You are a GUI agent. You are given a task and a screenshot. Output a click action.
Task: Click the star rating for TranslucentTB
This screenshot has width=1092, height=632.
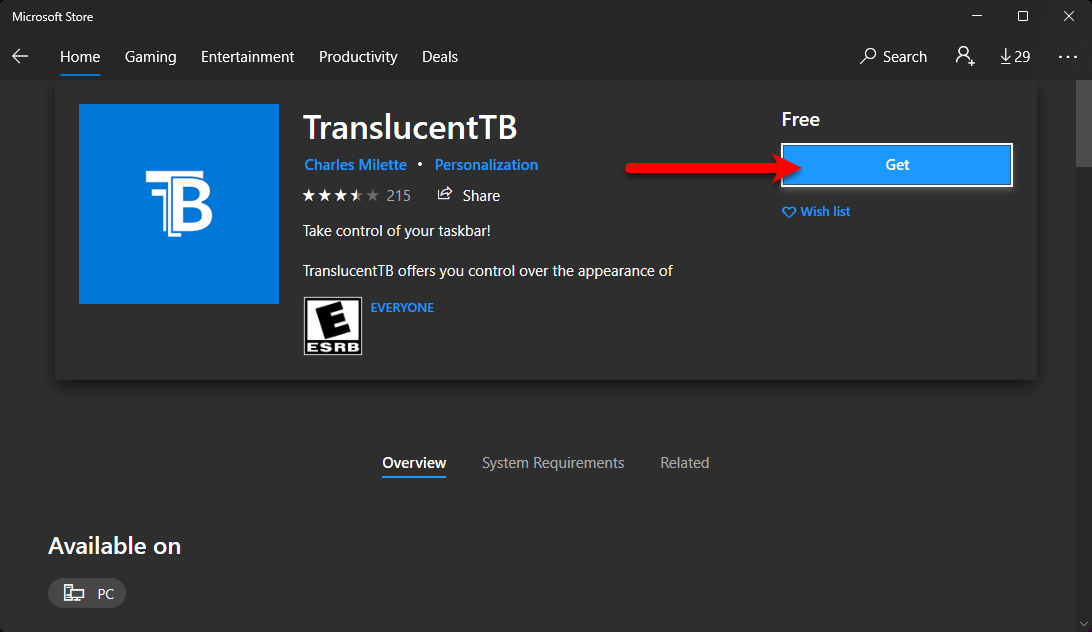coord(341,195)
